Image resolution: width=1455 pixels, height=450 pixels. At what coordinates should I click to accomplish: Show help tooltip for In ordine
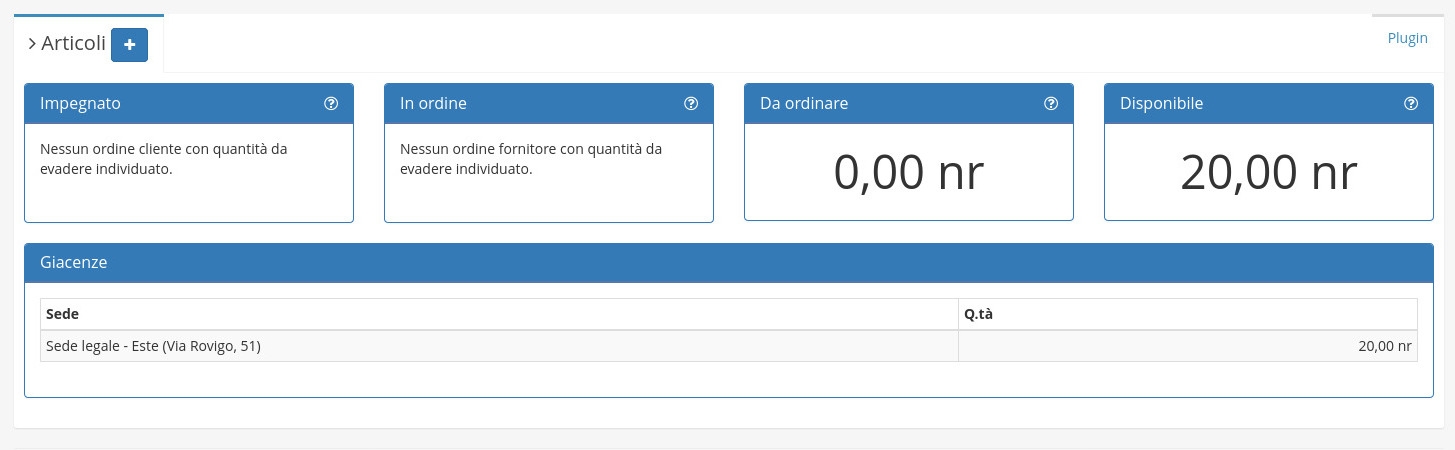691,103
